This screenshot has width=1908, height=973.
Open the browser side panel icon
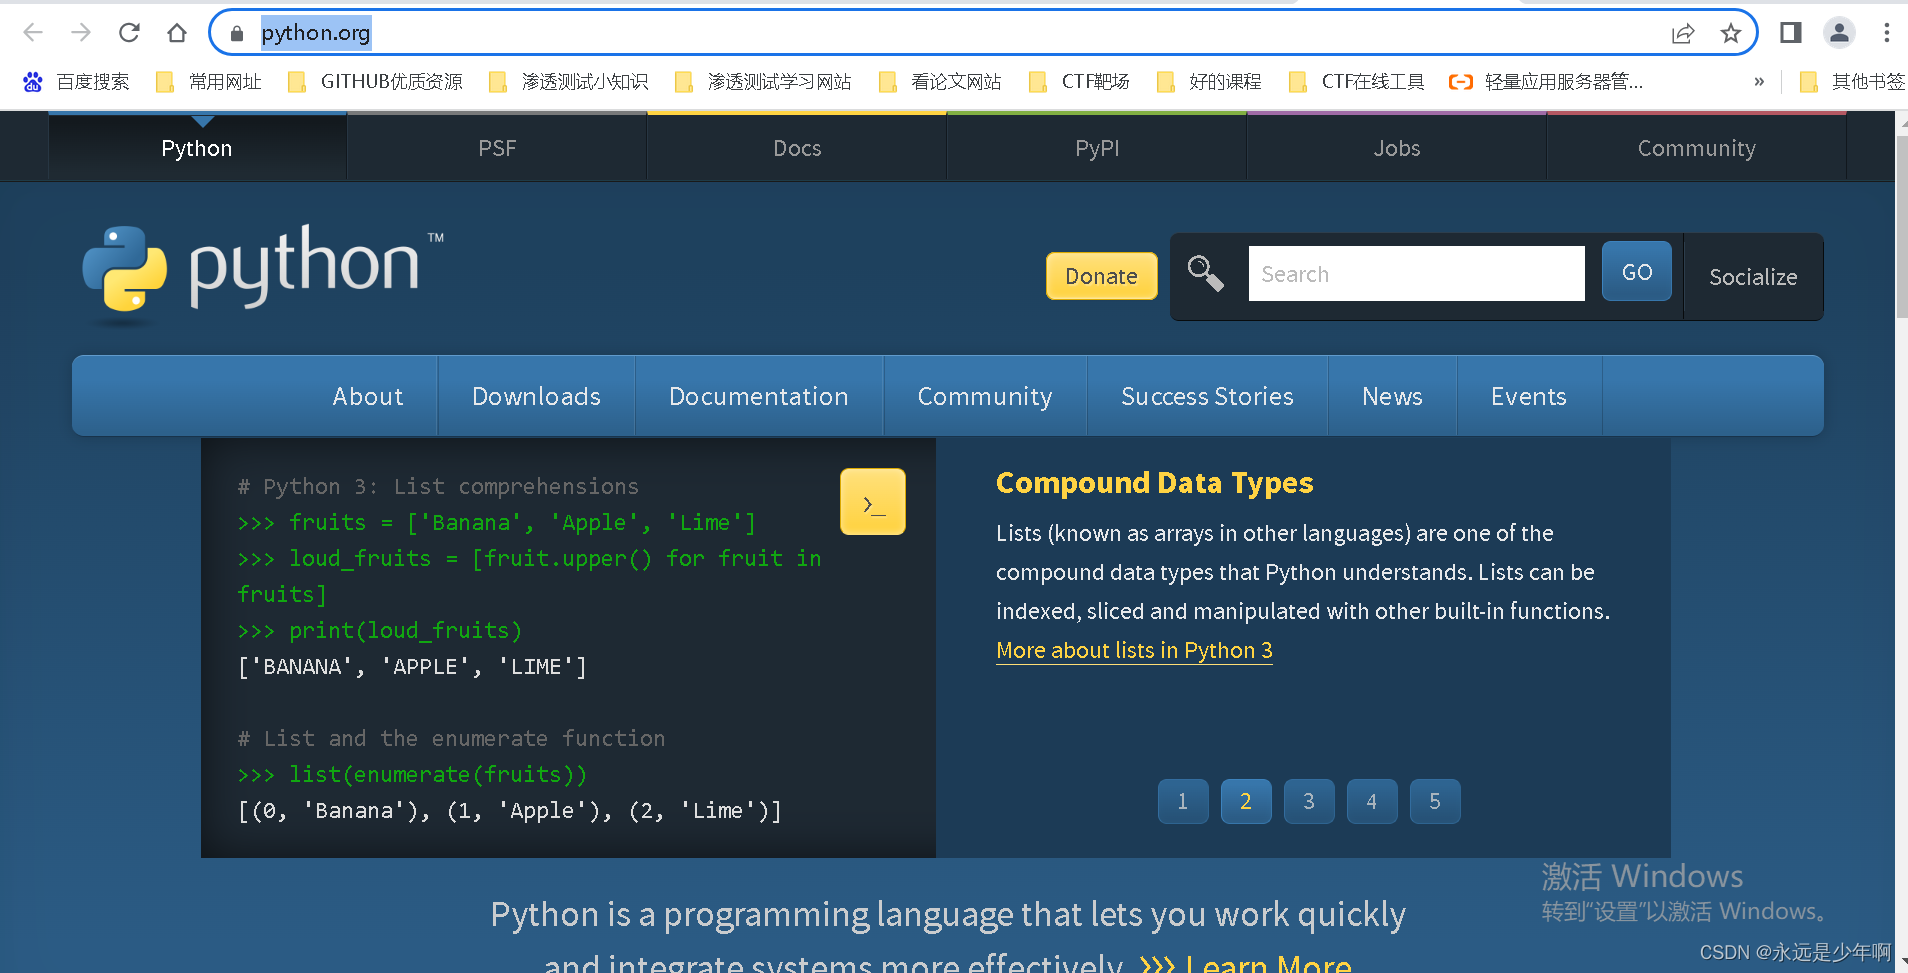(1791, 33)
